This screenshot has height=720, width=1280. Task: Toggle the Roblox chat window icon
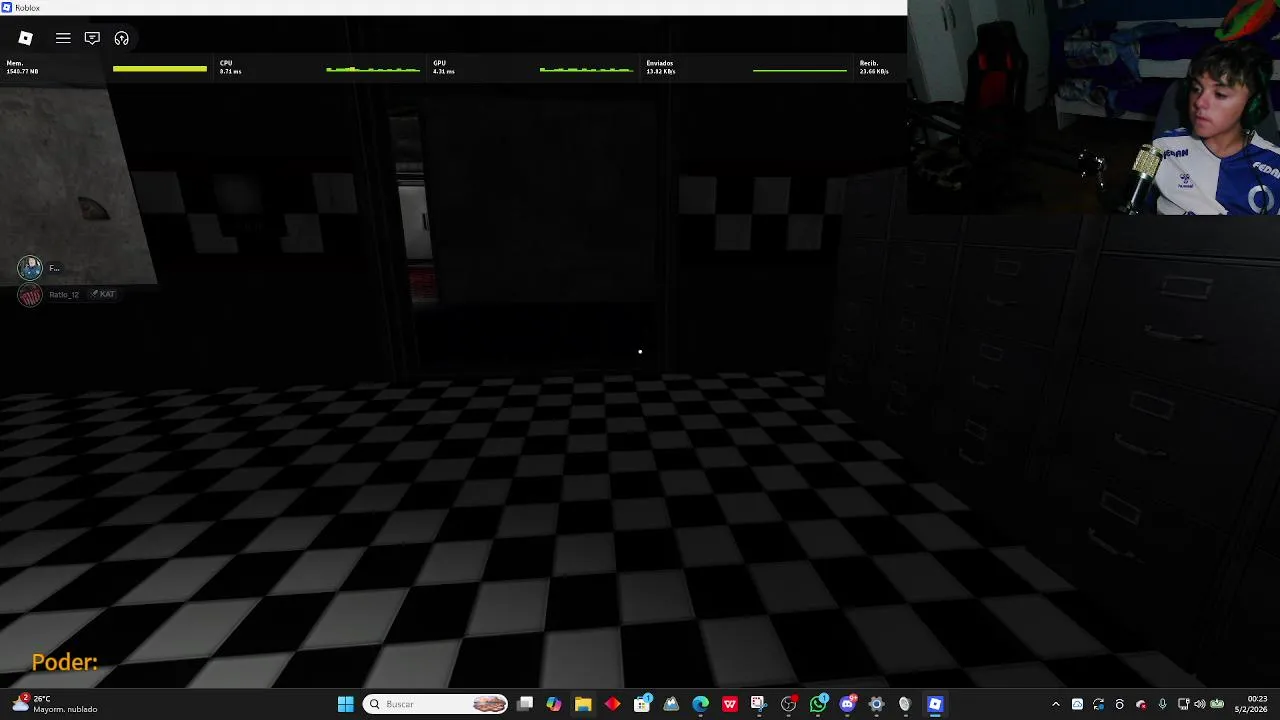(x=92, y=38)
